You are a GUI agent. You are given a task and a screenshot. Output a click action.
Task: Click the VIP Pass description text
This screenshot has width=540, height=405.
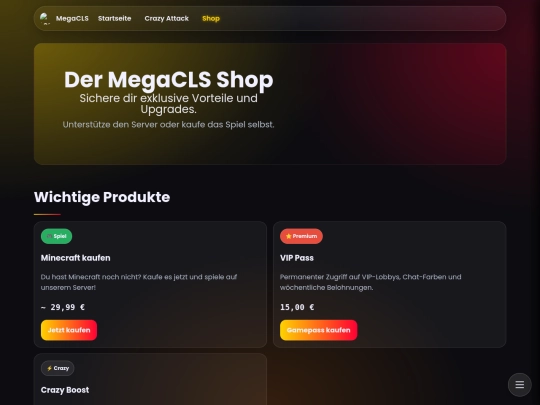pos(371,282)
